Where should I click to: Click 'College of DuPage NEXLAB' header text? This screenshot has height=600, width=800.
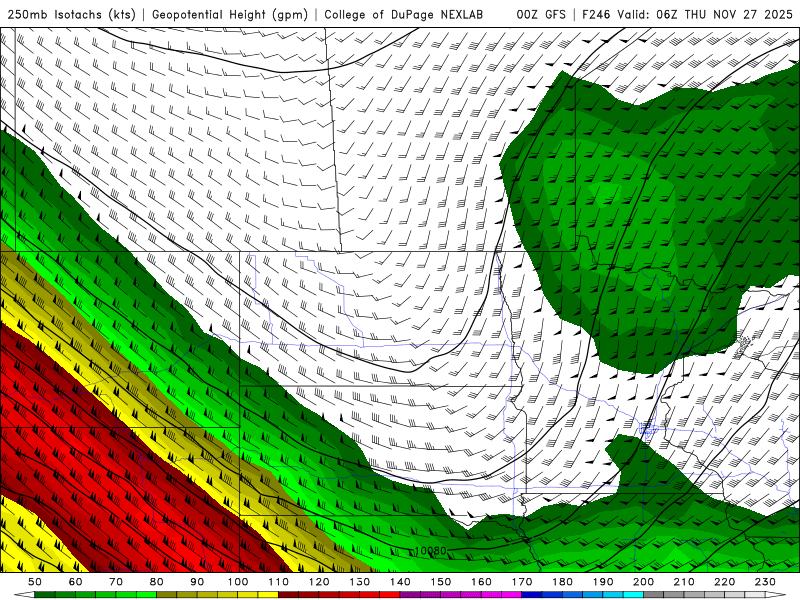tap(404, 14)
